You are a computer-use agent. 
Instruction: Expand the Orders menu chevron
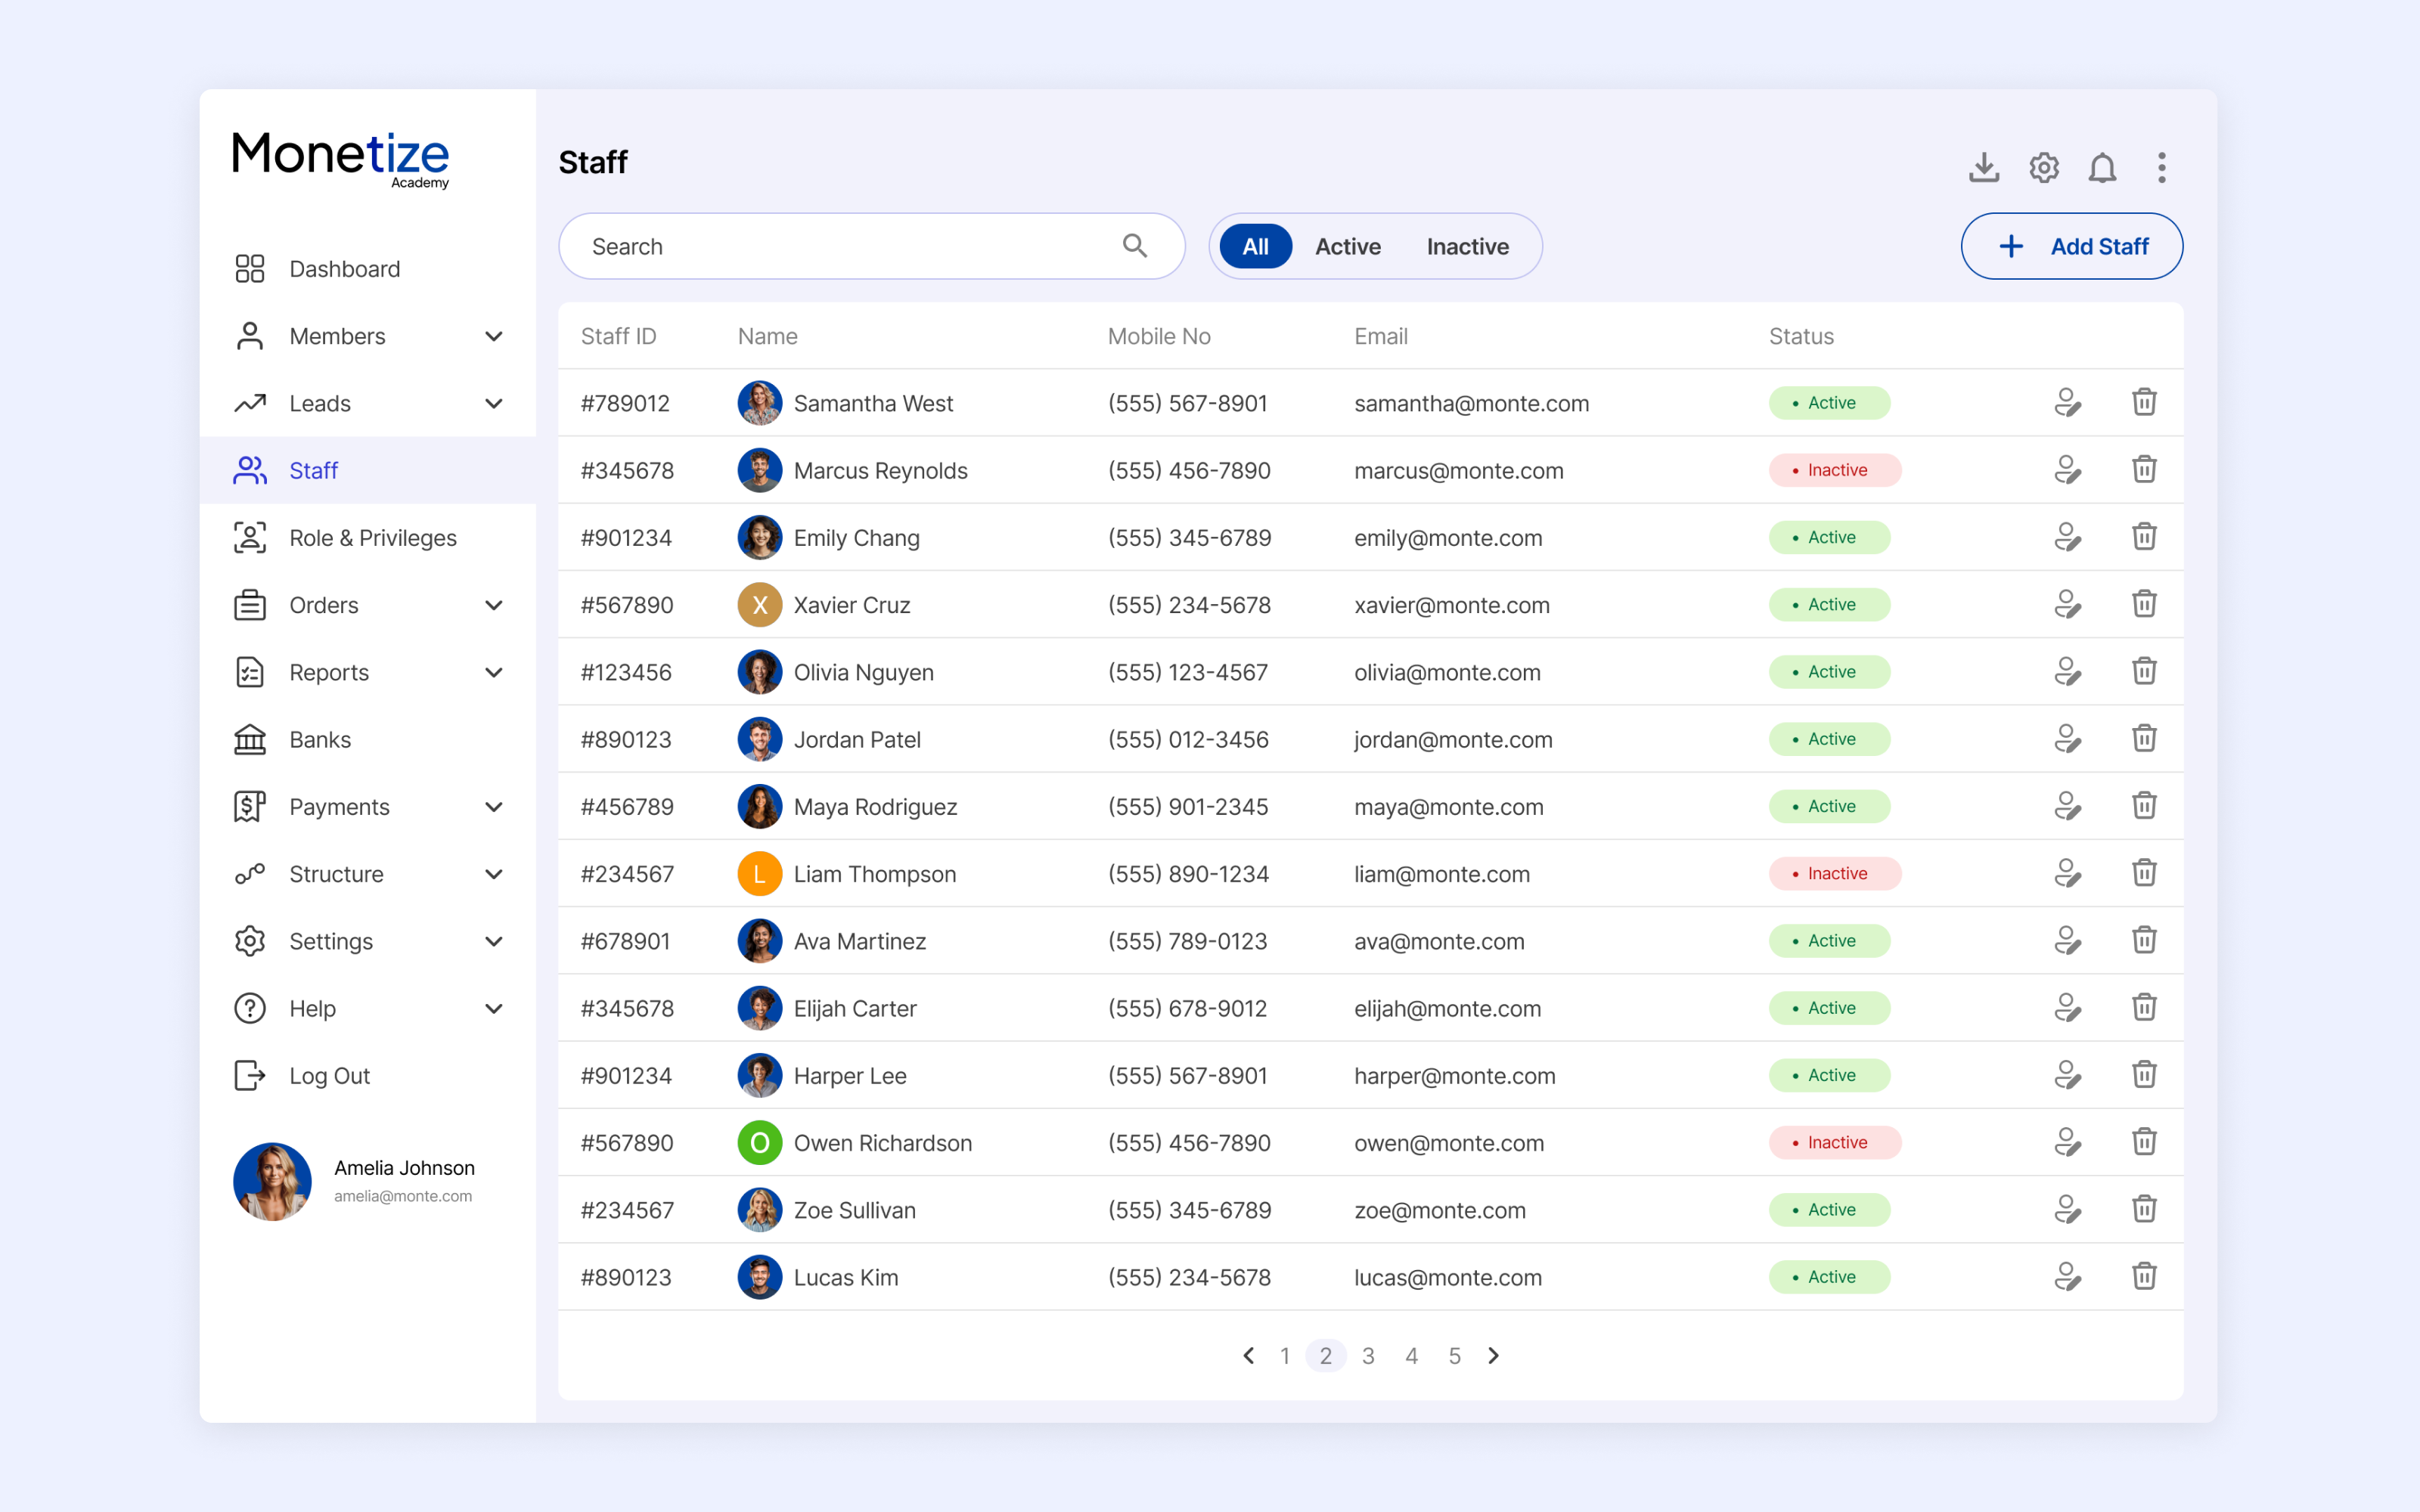[x=493, y=605]
